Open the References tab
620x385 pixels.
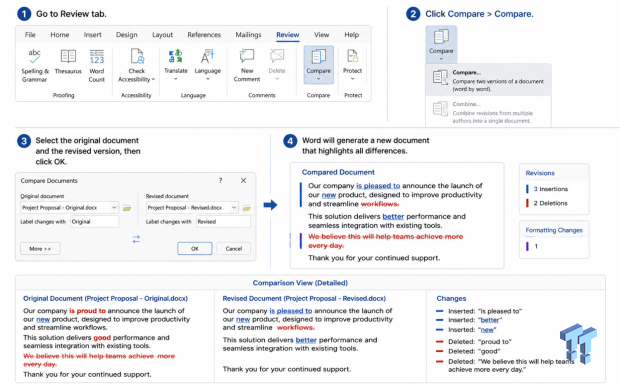click(x=204, y=35)
